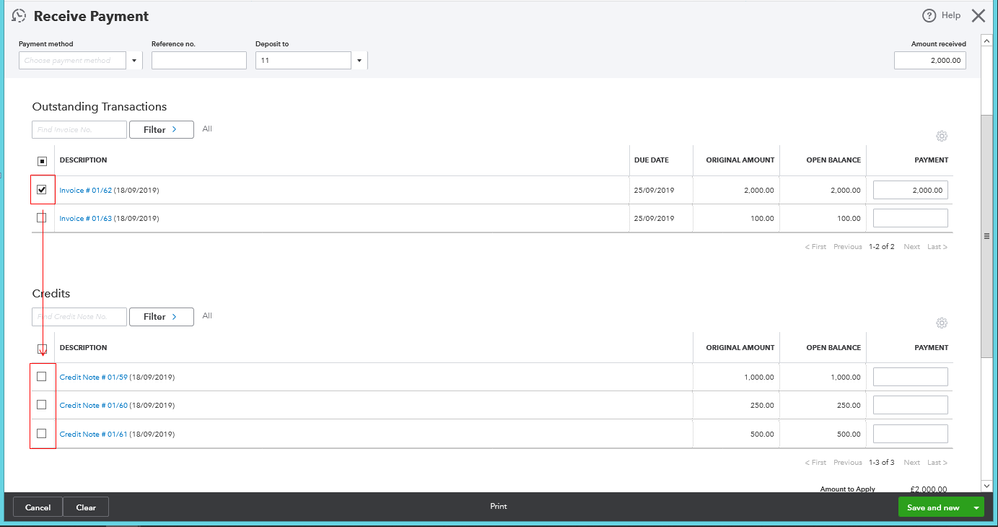This screenshot has height=527, width=998.
Task: Expand Filter in Outstanding Transactions
Action: [x=161, y=130]
